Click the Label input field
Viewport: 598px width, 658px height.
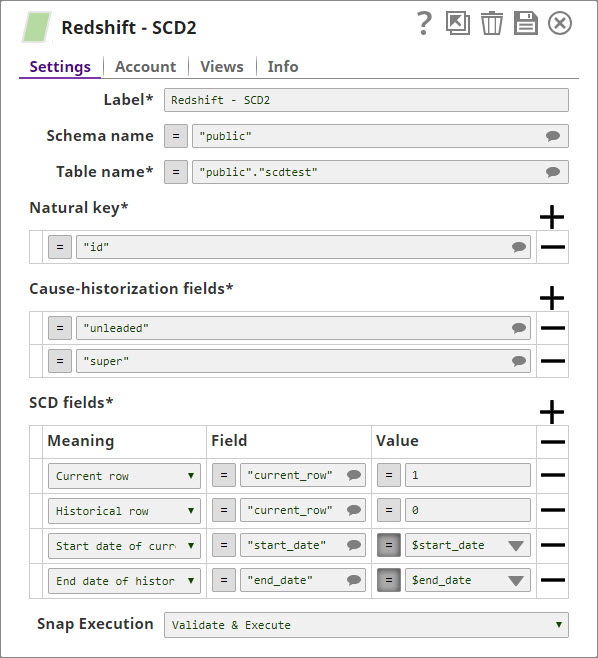pos(366,100)
